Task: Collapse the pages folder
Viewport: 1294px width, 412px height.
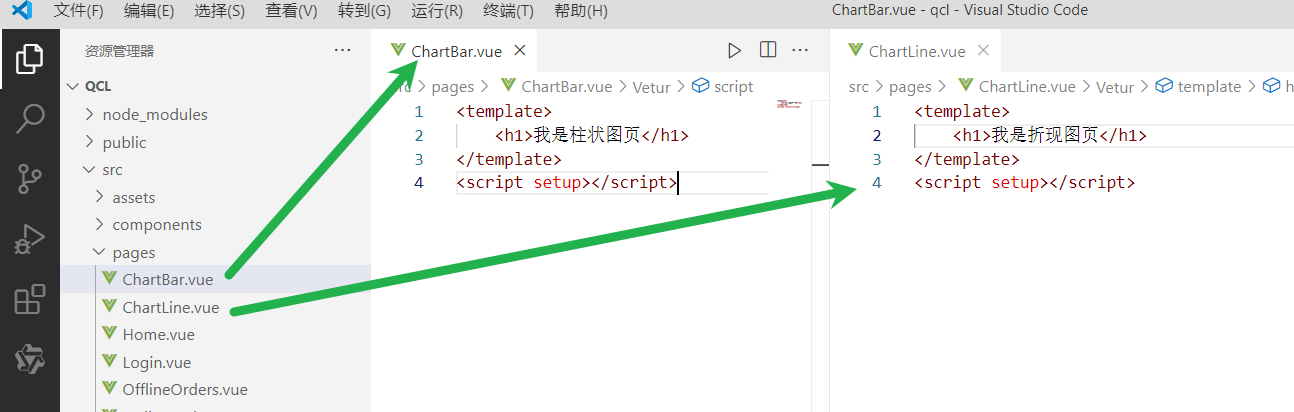Action: (99, 253)
